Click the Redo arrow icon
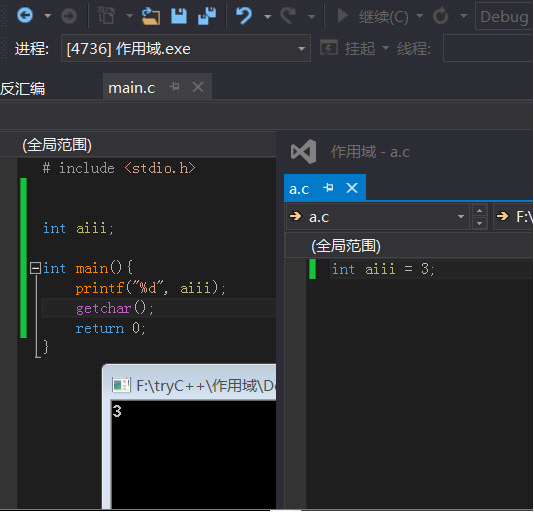The image size is (534, 512). coord(288,16)
